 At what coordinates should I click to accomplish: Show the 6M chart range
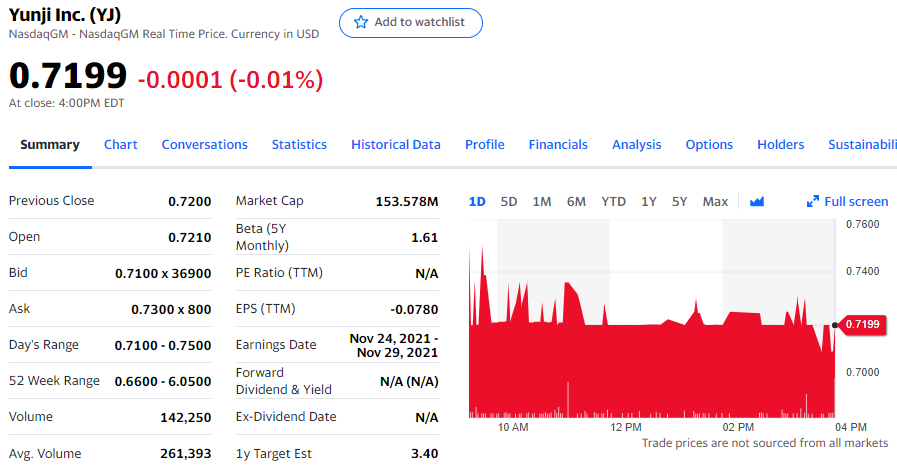click(x=576, y=201)
